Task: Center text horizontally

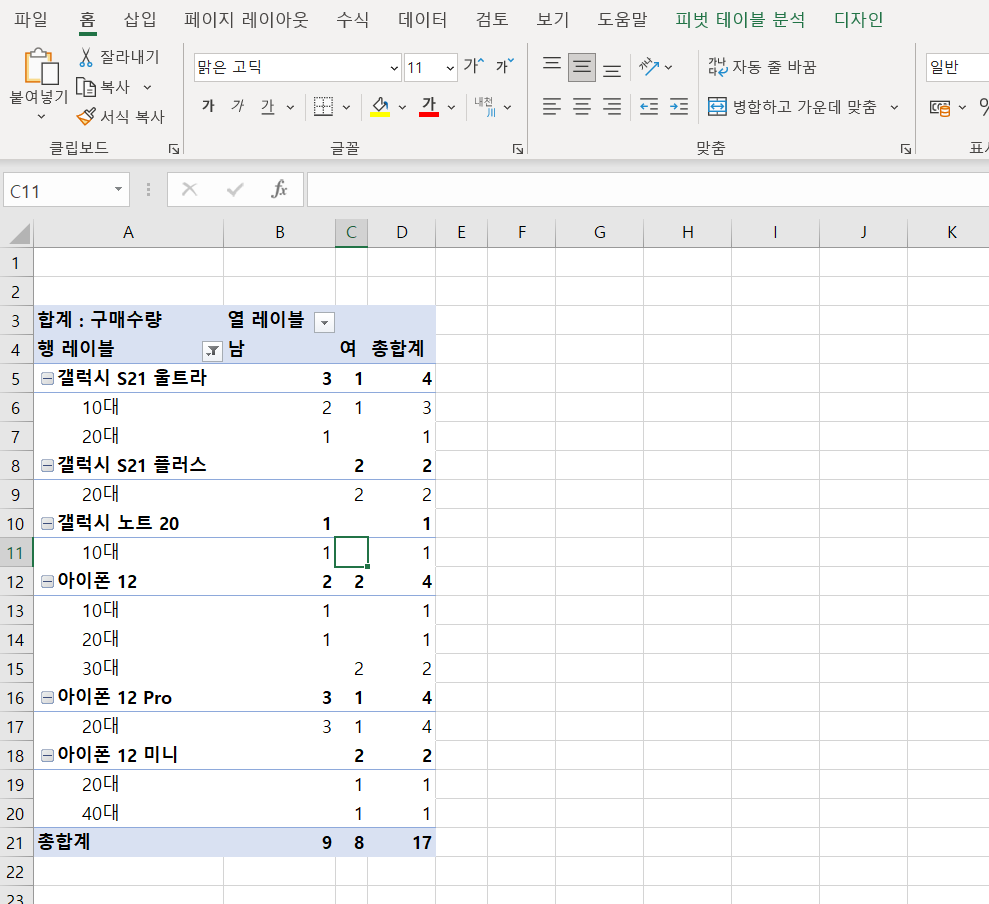Action: (x=582, y=107)
